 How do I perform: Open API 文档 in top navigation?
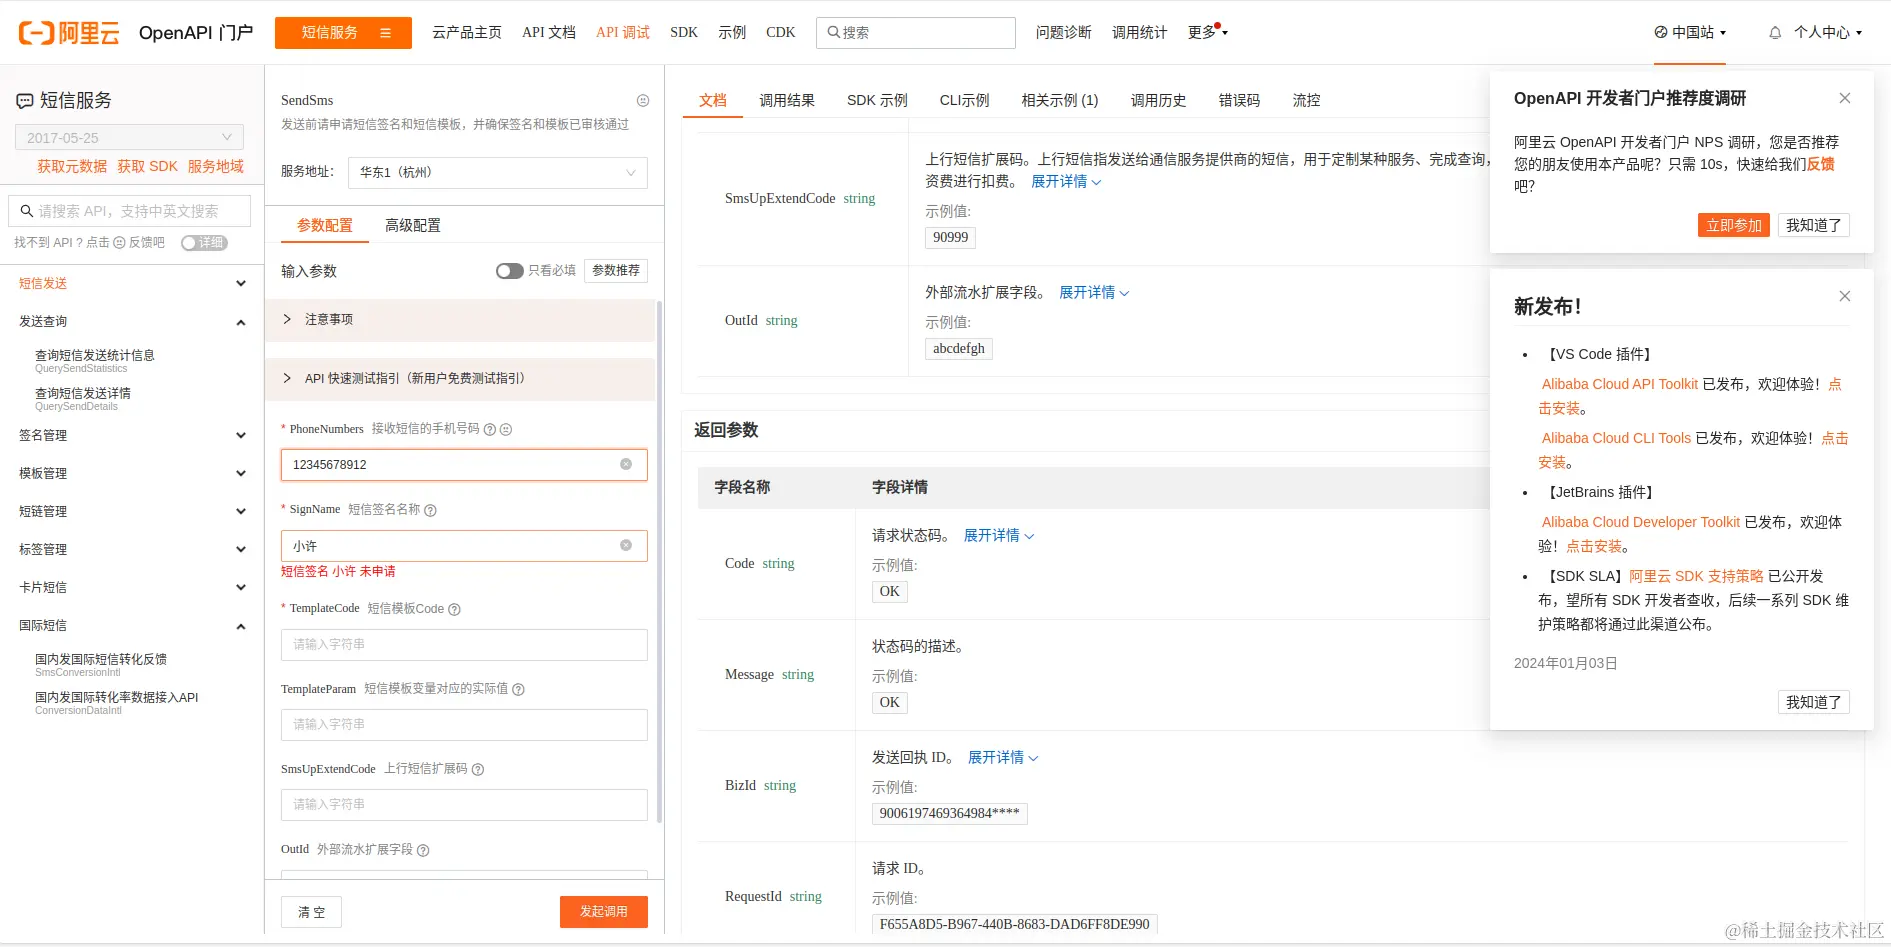coord(549,32)
